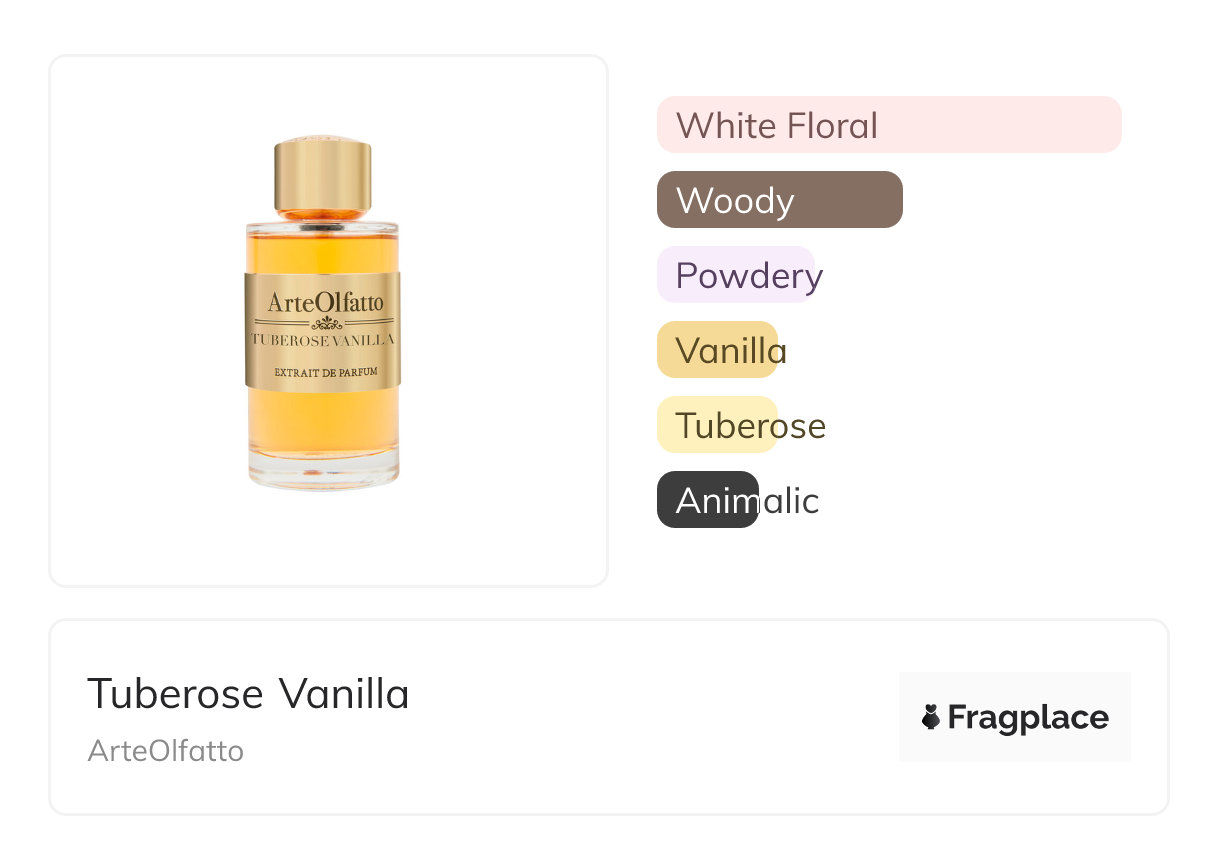The width and height of the screenshot is (1218, 864).
Task: Select the brown Woody accord bar
Action: [779, 200]
